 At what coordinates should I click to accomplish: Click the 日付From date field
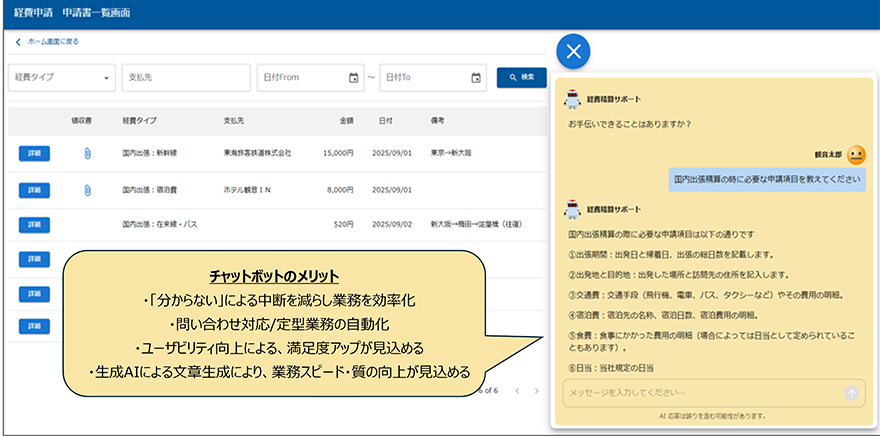click(x=310, y=77)
